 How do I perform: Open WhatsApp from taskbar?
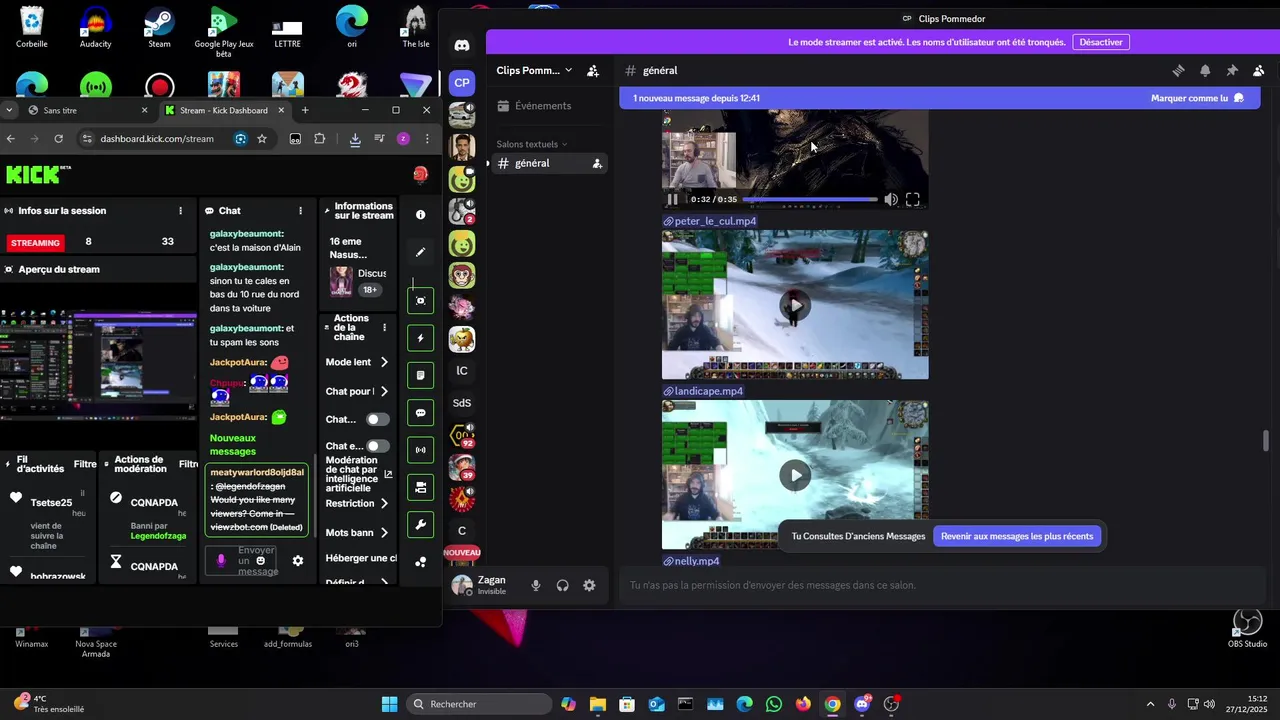[x=774, y=704]
